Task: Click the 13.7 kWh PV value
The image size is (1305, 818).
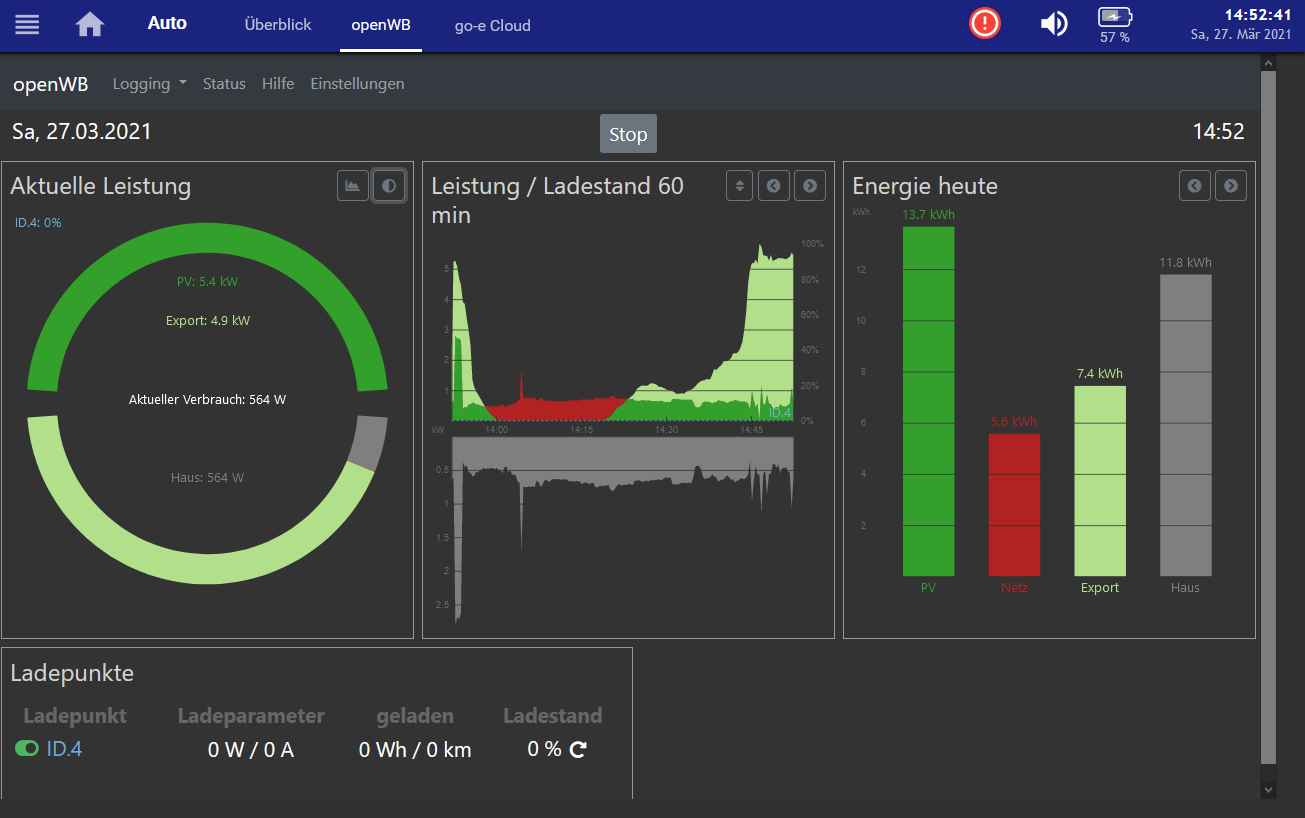Action: (x=928, y=215)
